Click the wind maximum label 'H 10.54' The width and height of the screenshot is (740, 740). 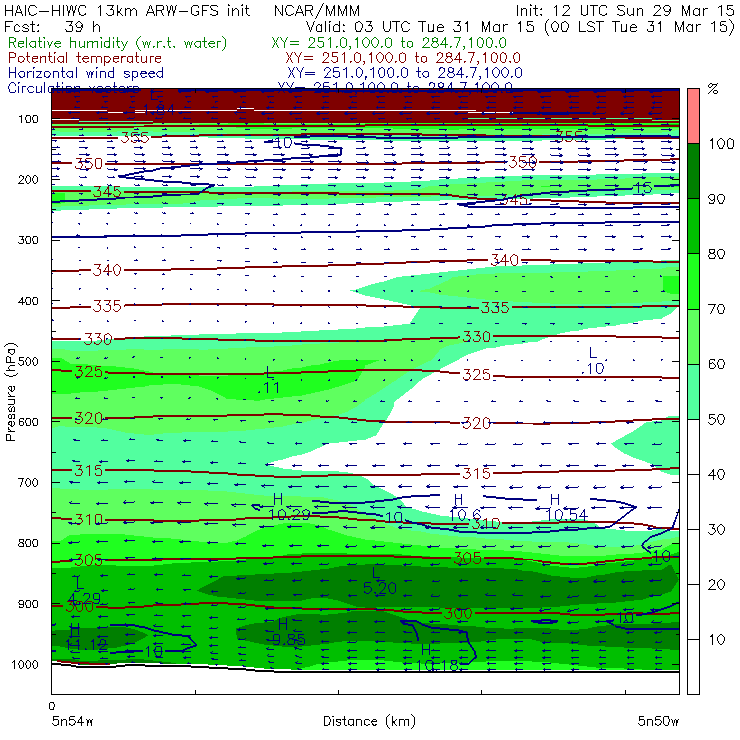(566, 507)
